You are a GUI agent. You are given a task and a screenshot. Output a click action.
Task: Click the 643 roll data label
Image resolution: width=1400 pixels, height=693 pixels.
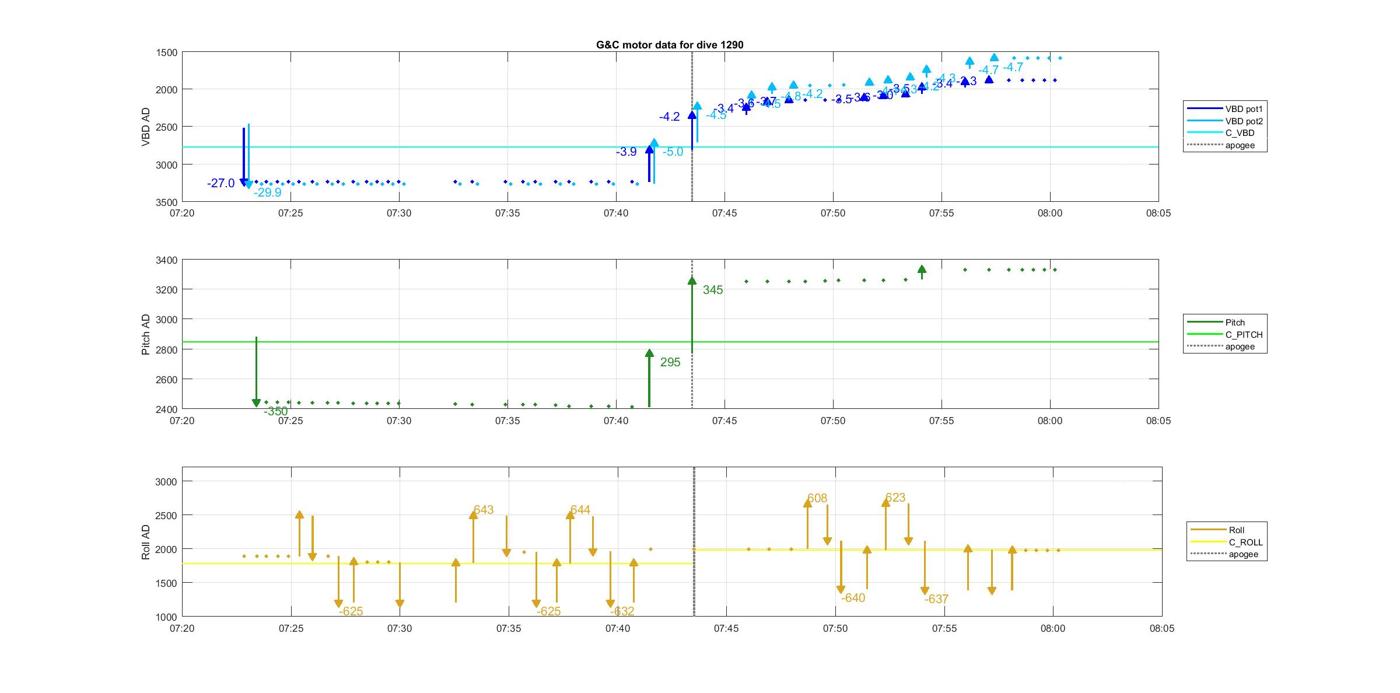coord(484,510)
